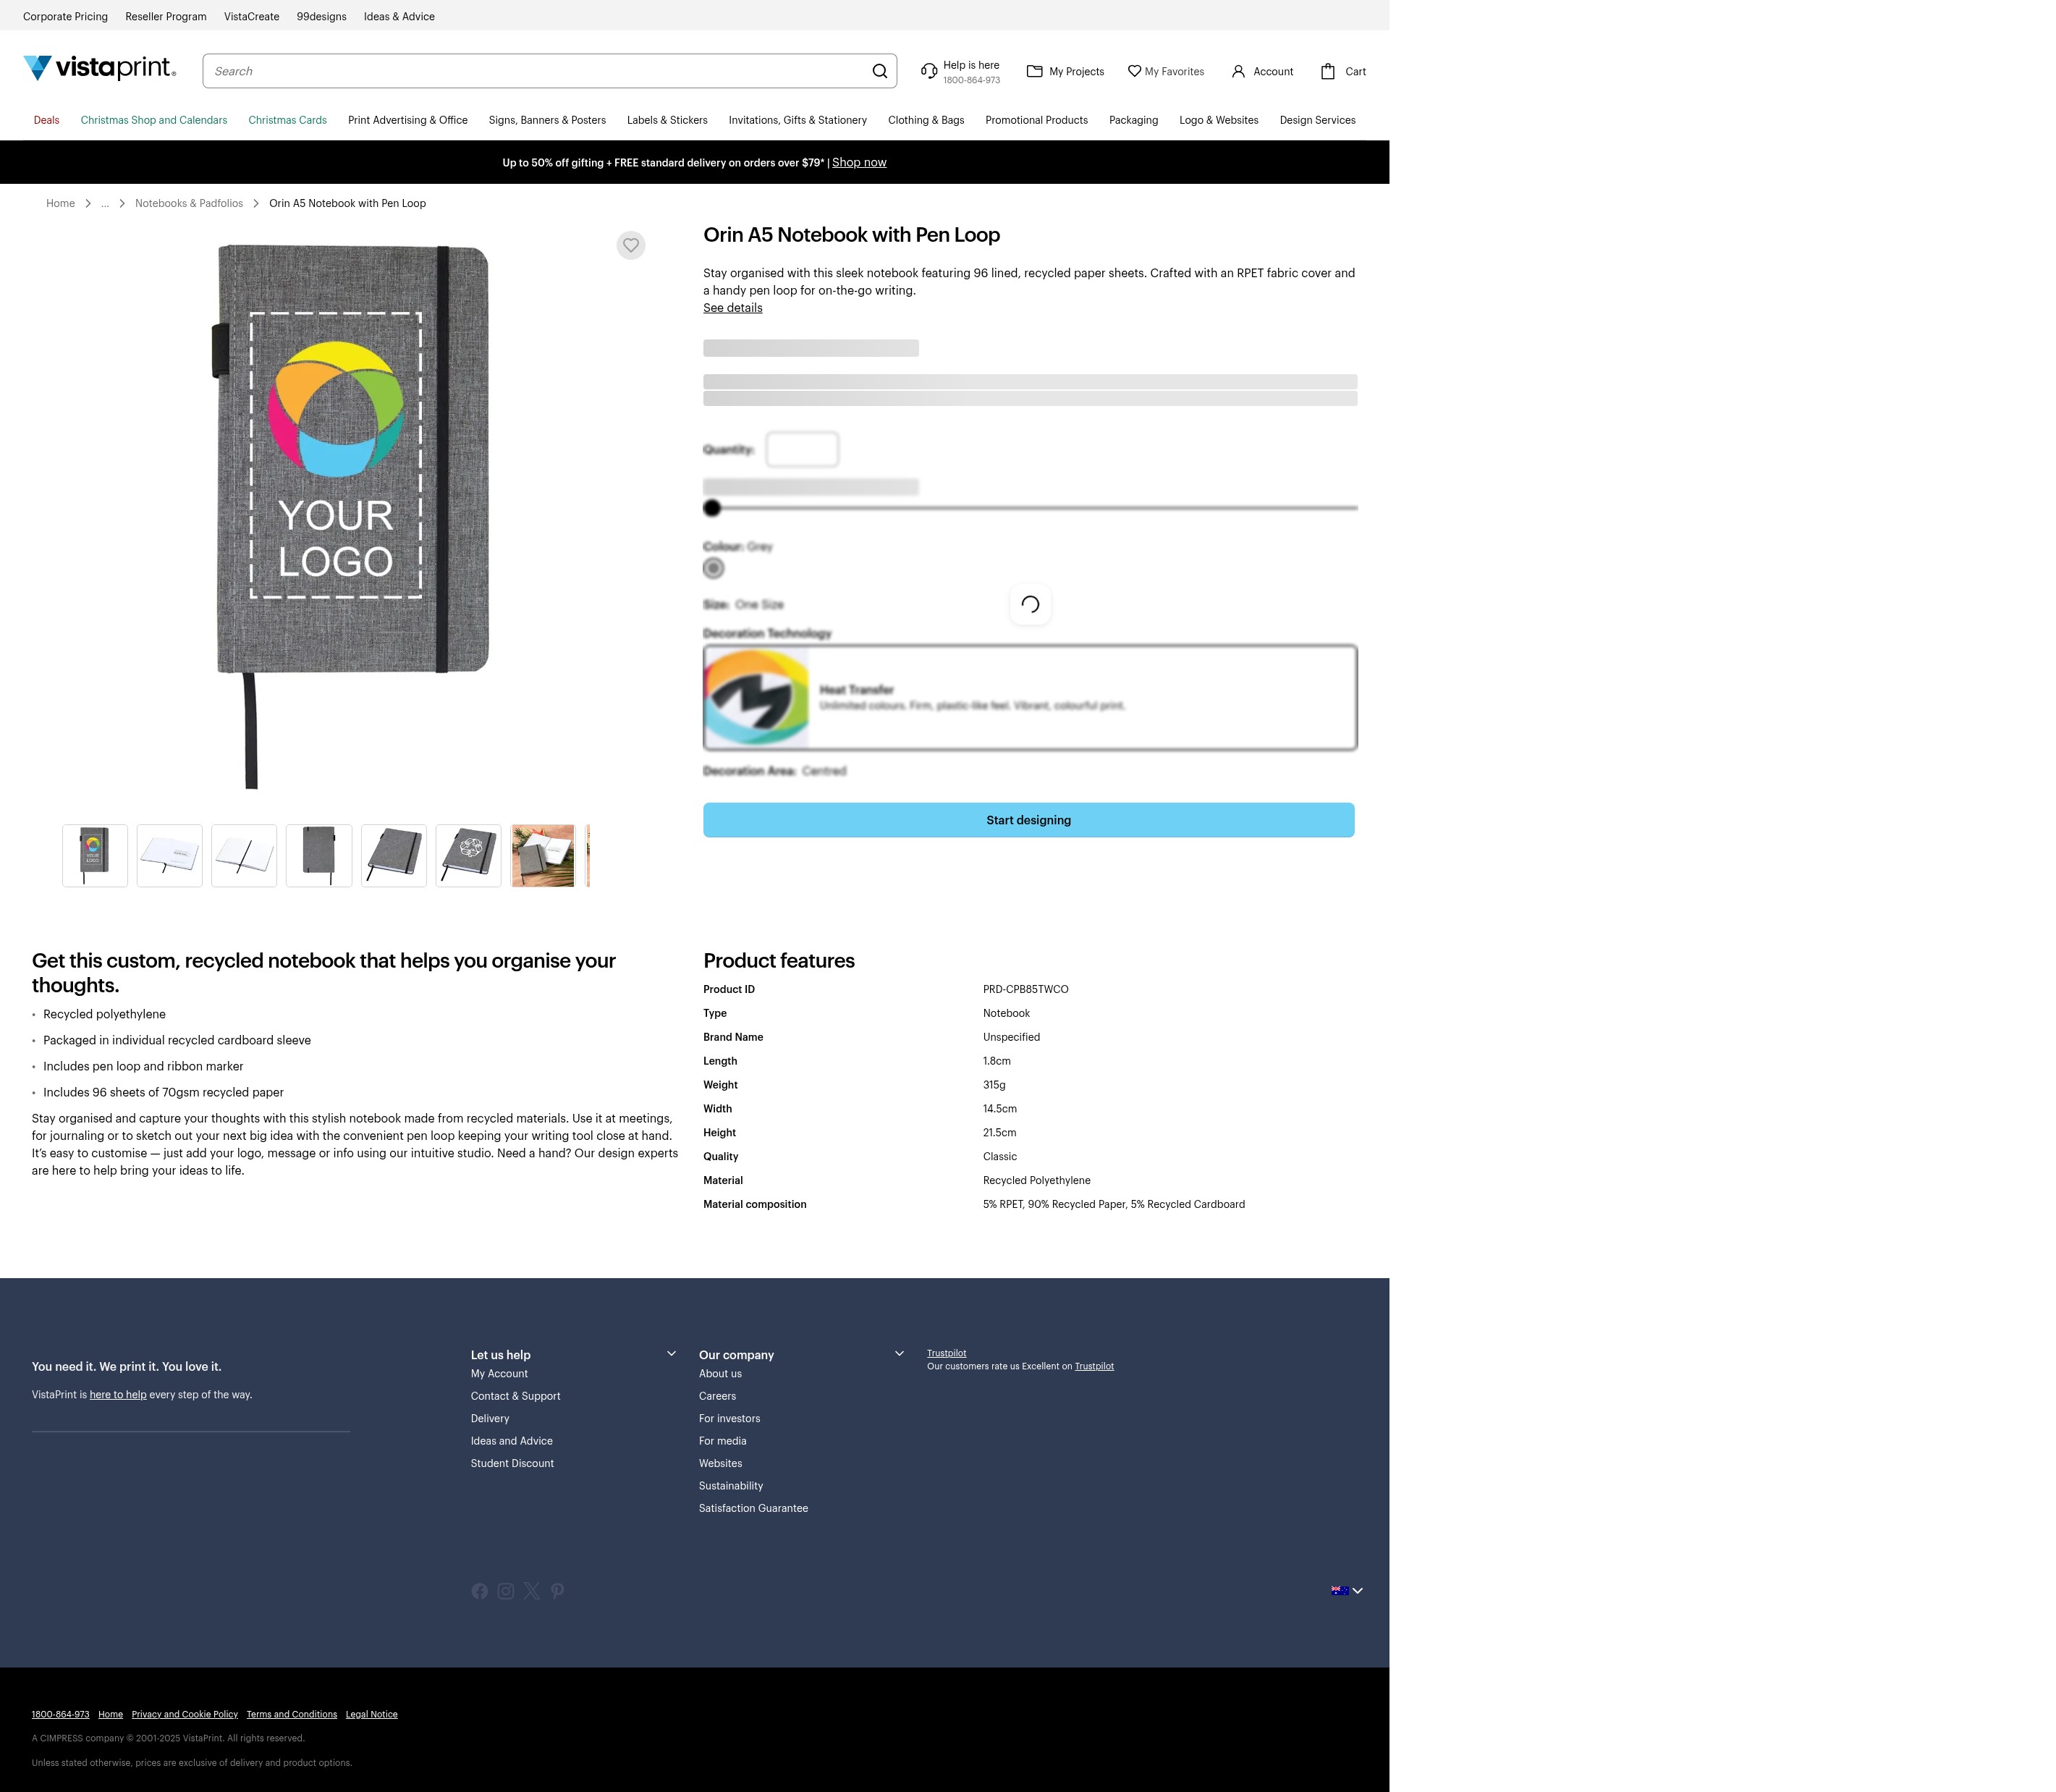
Task: Select the lined white pages thumbnail
Action: [244, 856]
